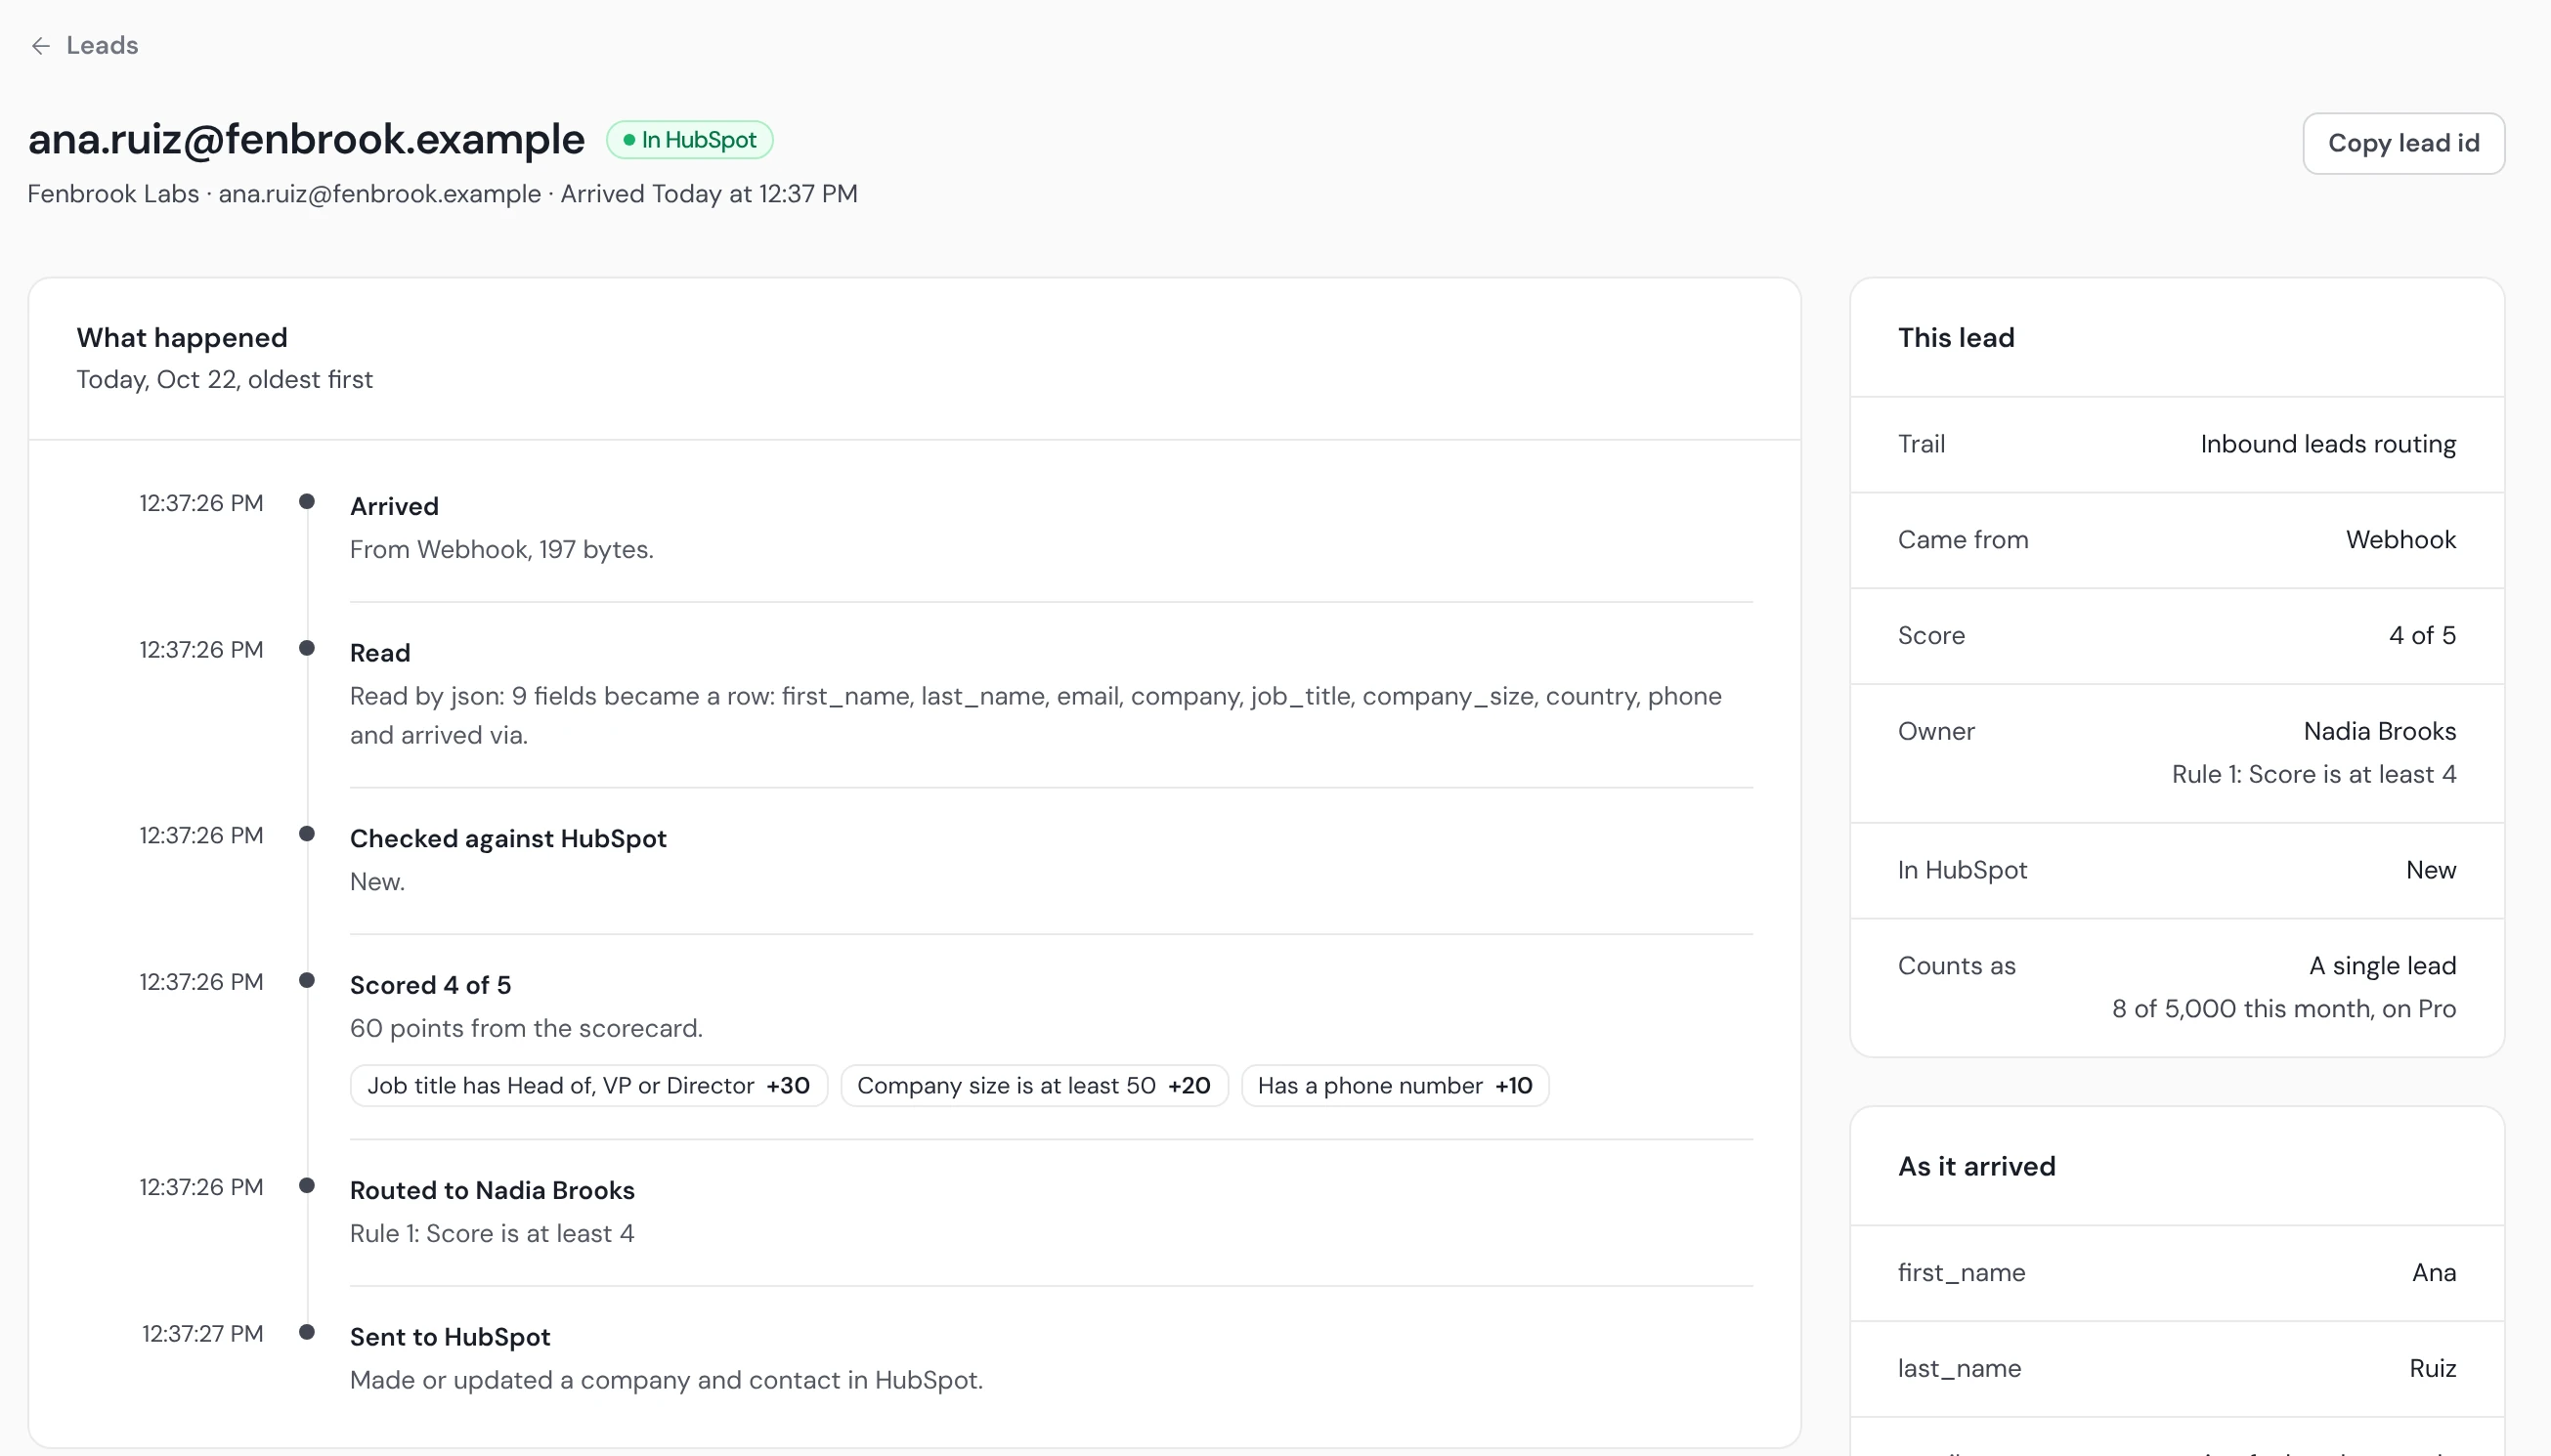Click the back arrow icon beside Leads
The width and height of the screenshot is (2551, 1456).
40,45
